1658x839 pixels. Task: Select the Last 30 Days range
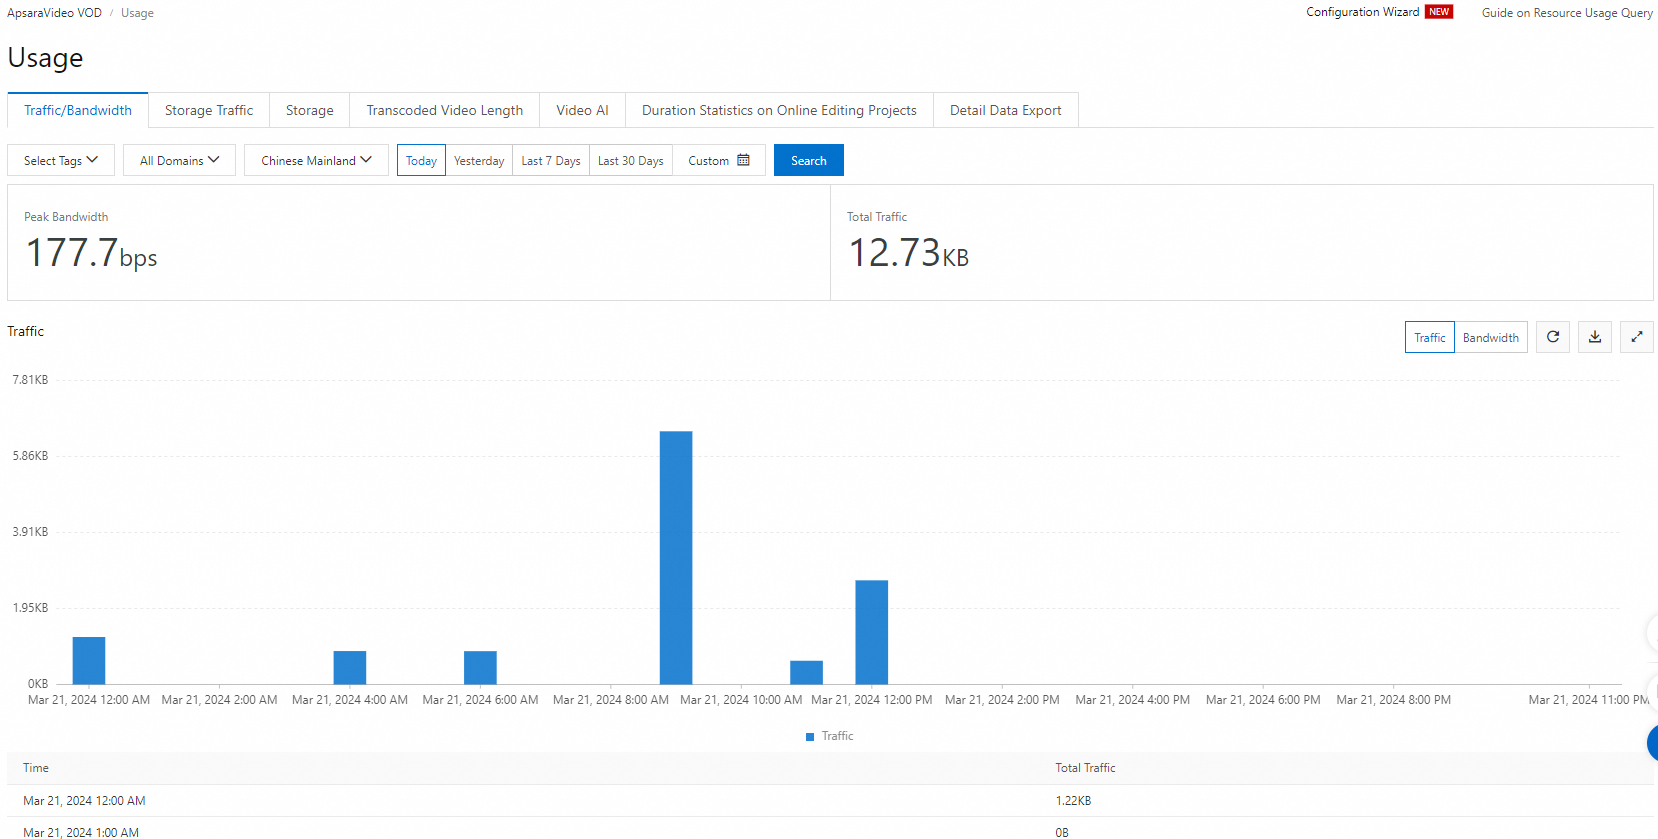[631, 160]
